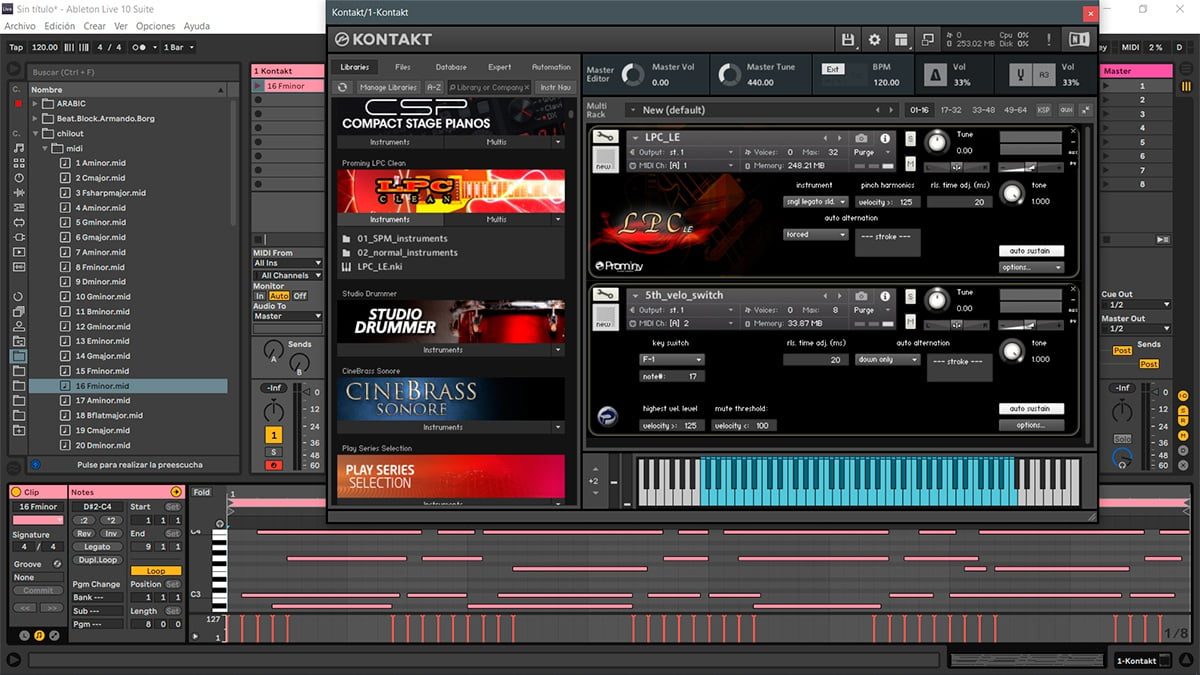Open the Archivo menu

point(20,26)
